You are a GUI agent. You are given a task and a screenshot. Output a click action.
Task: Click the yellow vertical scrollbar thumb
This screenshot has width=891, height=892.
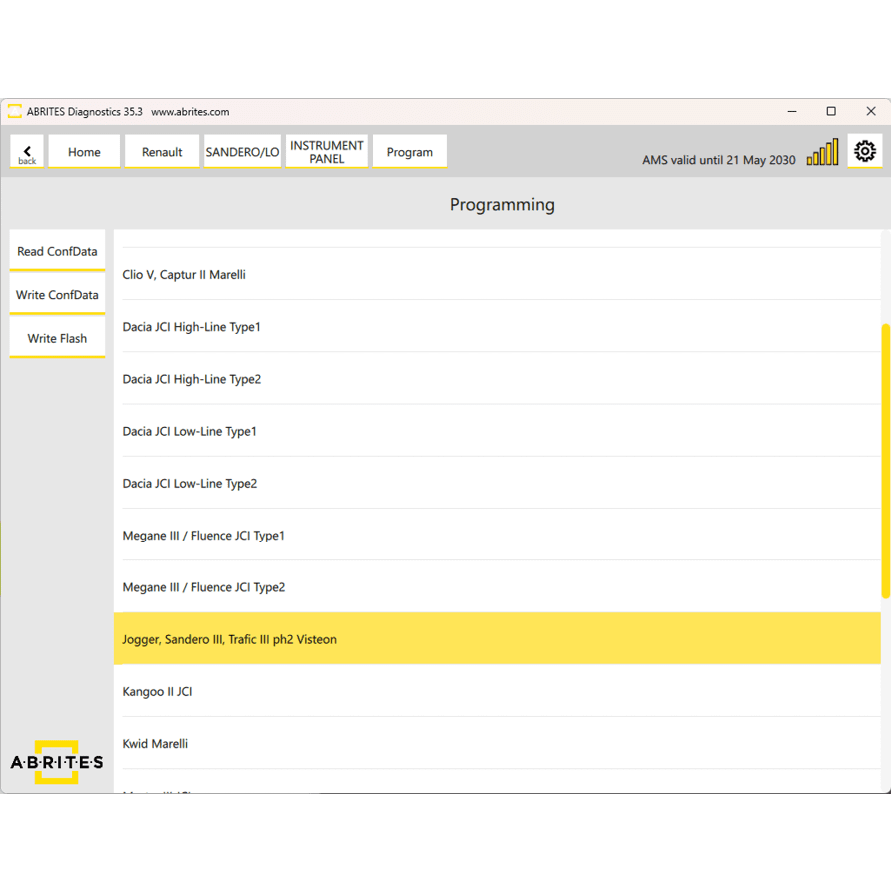click(x=885, y=460)
